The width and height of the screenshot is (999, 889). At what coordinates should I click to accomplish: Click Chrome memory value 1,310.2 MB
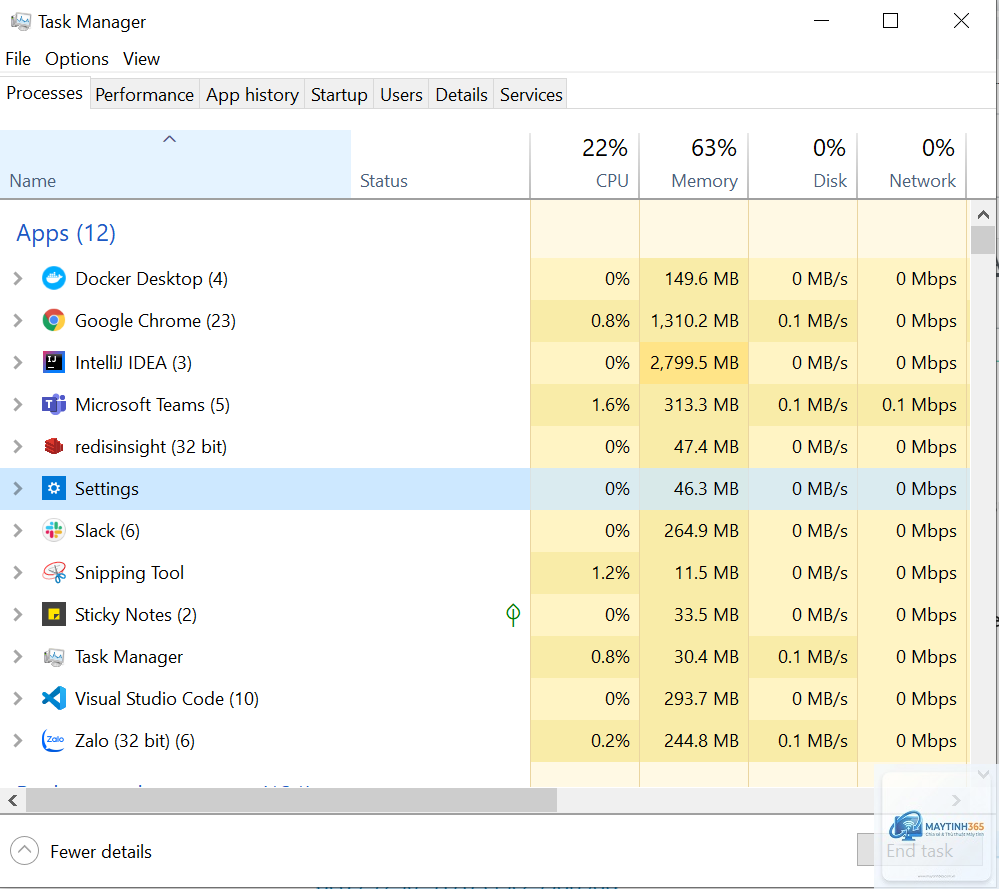coord(694,321)
